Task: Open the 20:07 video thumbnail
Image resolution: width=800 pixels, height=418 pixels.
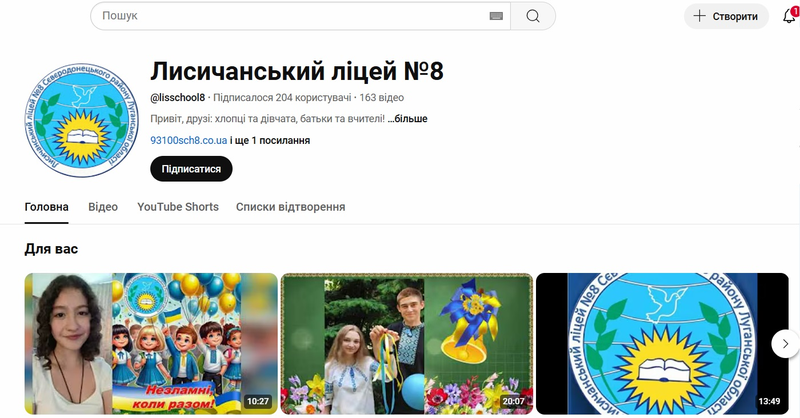Action: (x=406, y=343)
